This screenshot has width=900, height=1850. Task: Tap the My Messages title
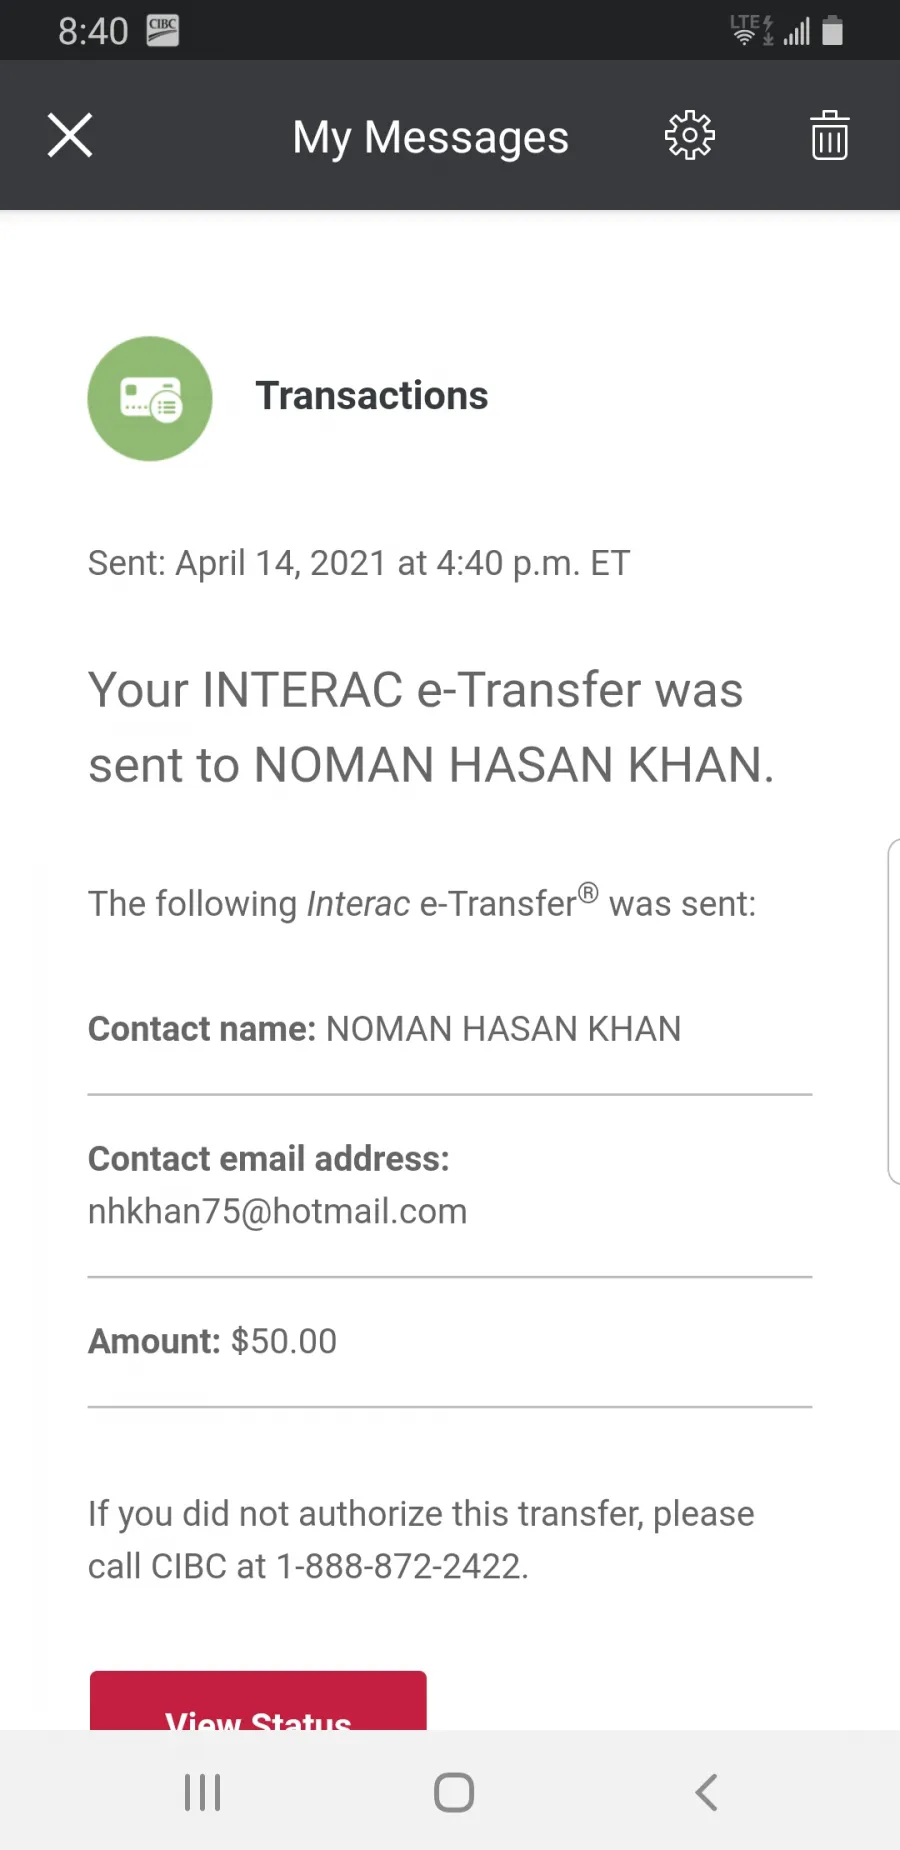point(430,137)
